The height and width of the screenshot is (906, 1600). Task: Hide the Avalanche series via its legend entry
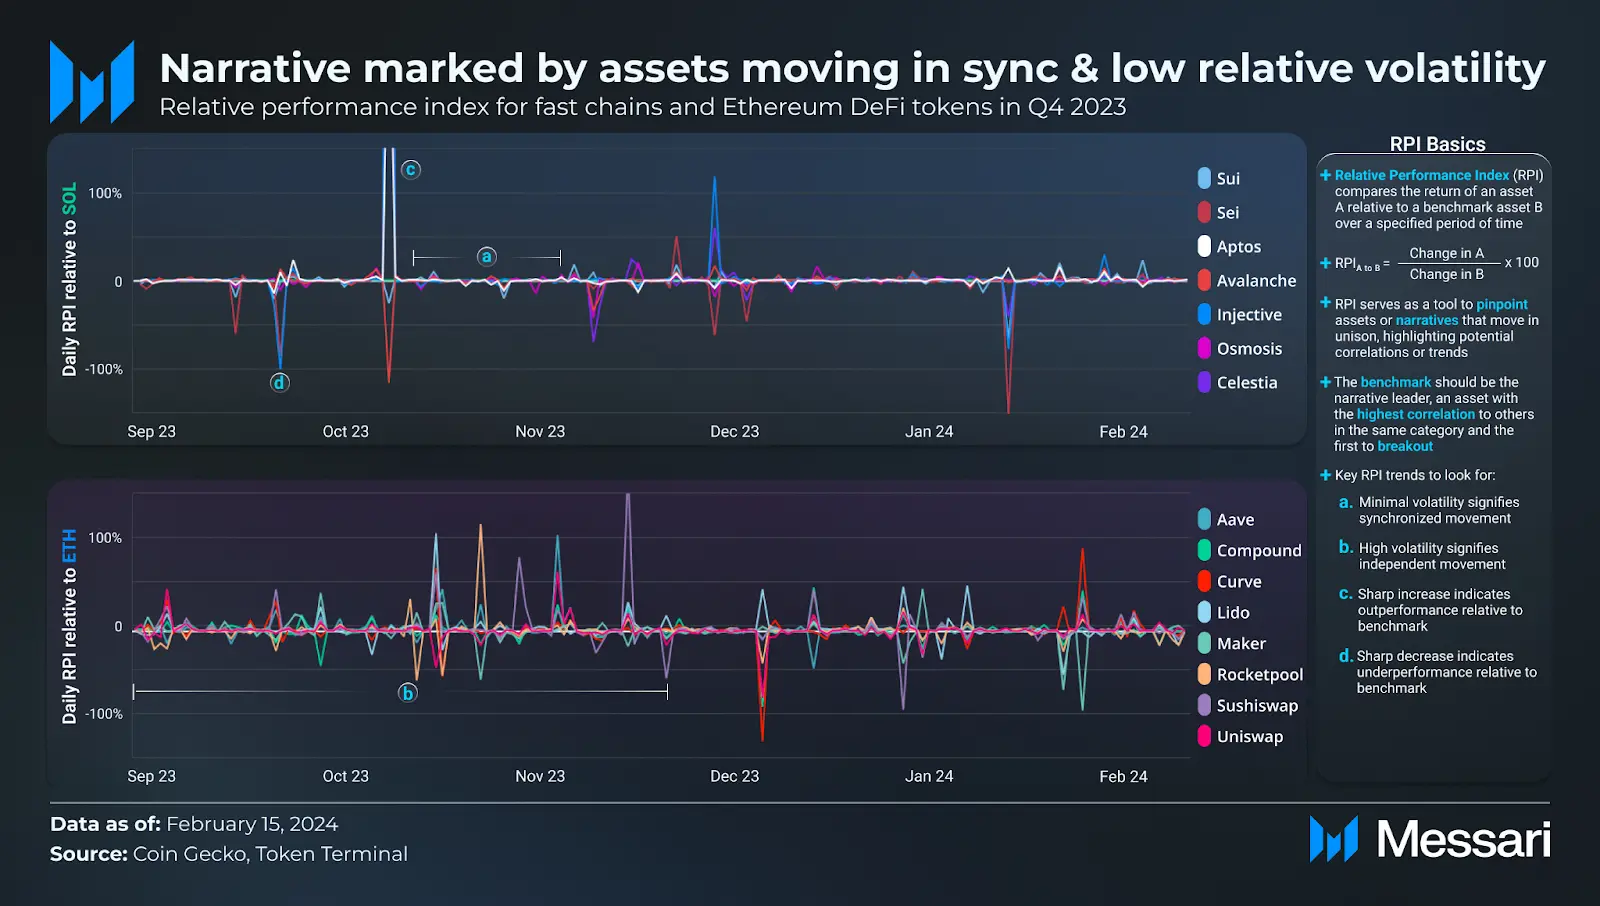tap(1255, 281)
